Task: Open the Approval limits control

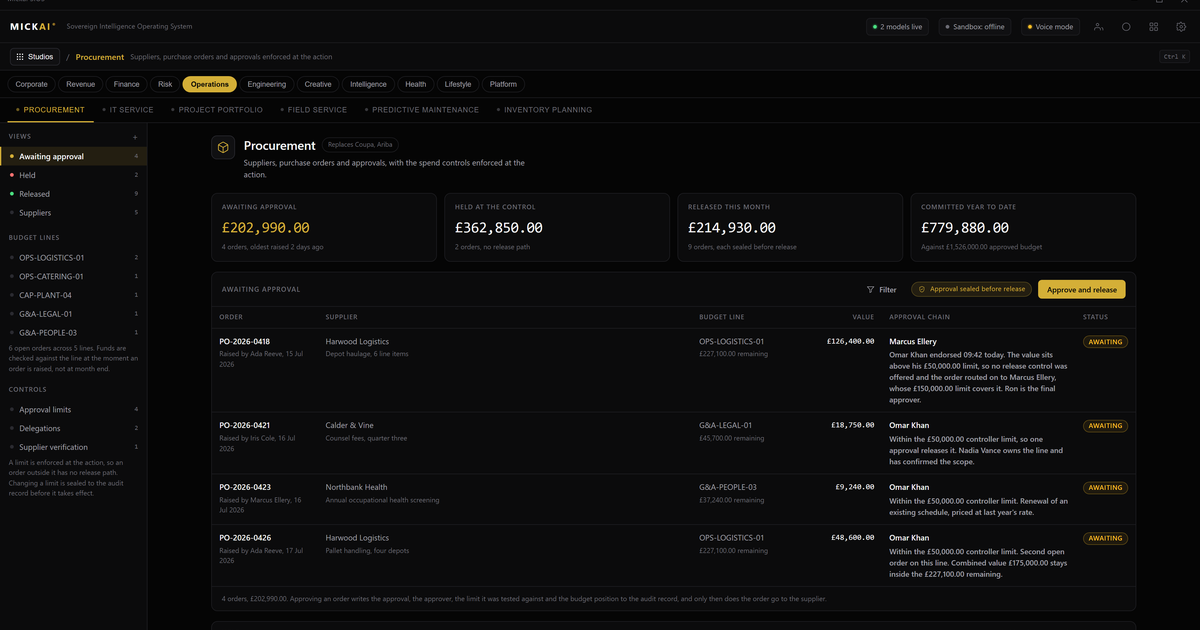Action: click(x=73, y=409)
